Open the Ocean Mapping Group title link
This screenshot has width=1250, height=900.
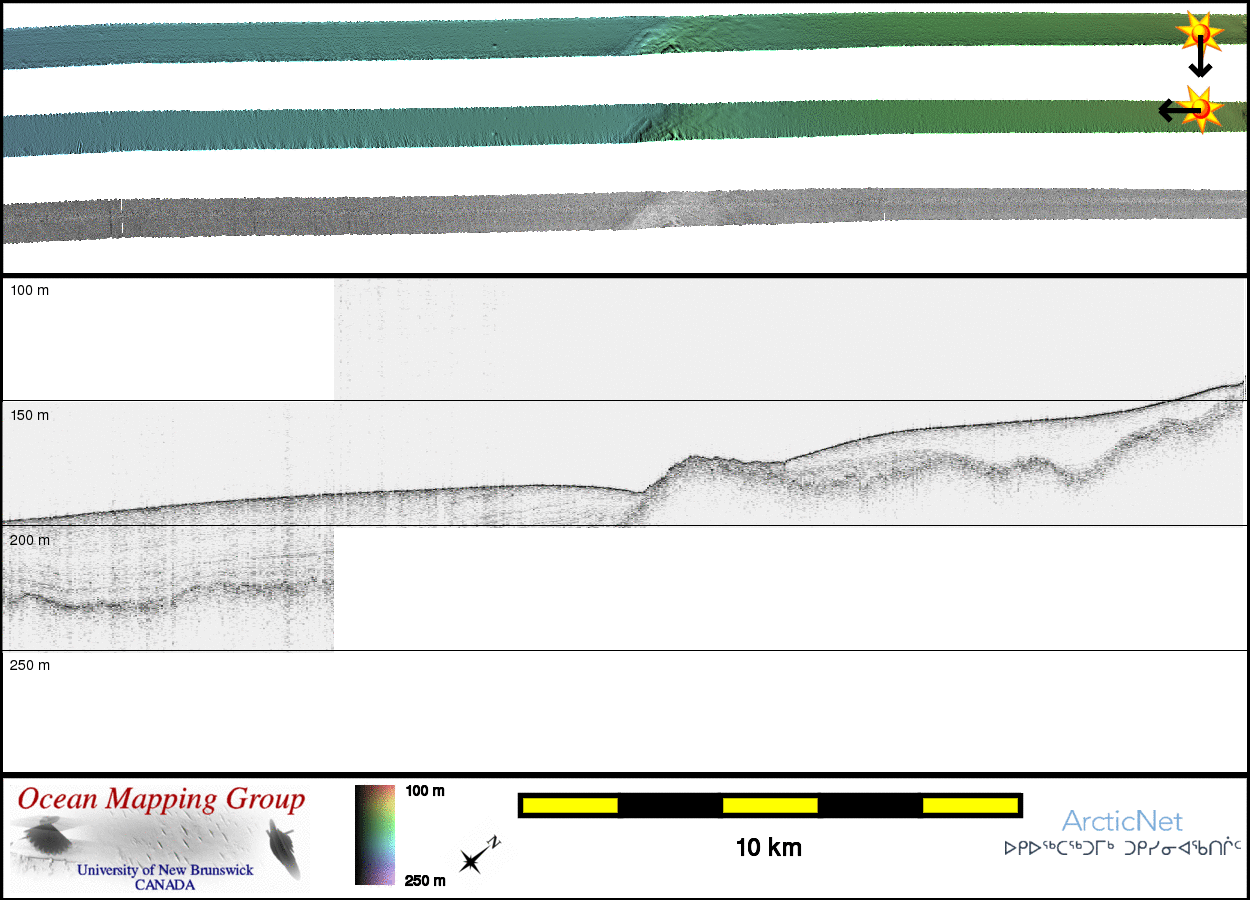161,800
